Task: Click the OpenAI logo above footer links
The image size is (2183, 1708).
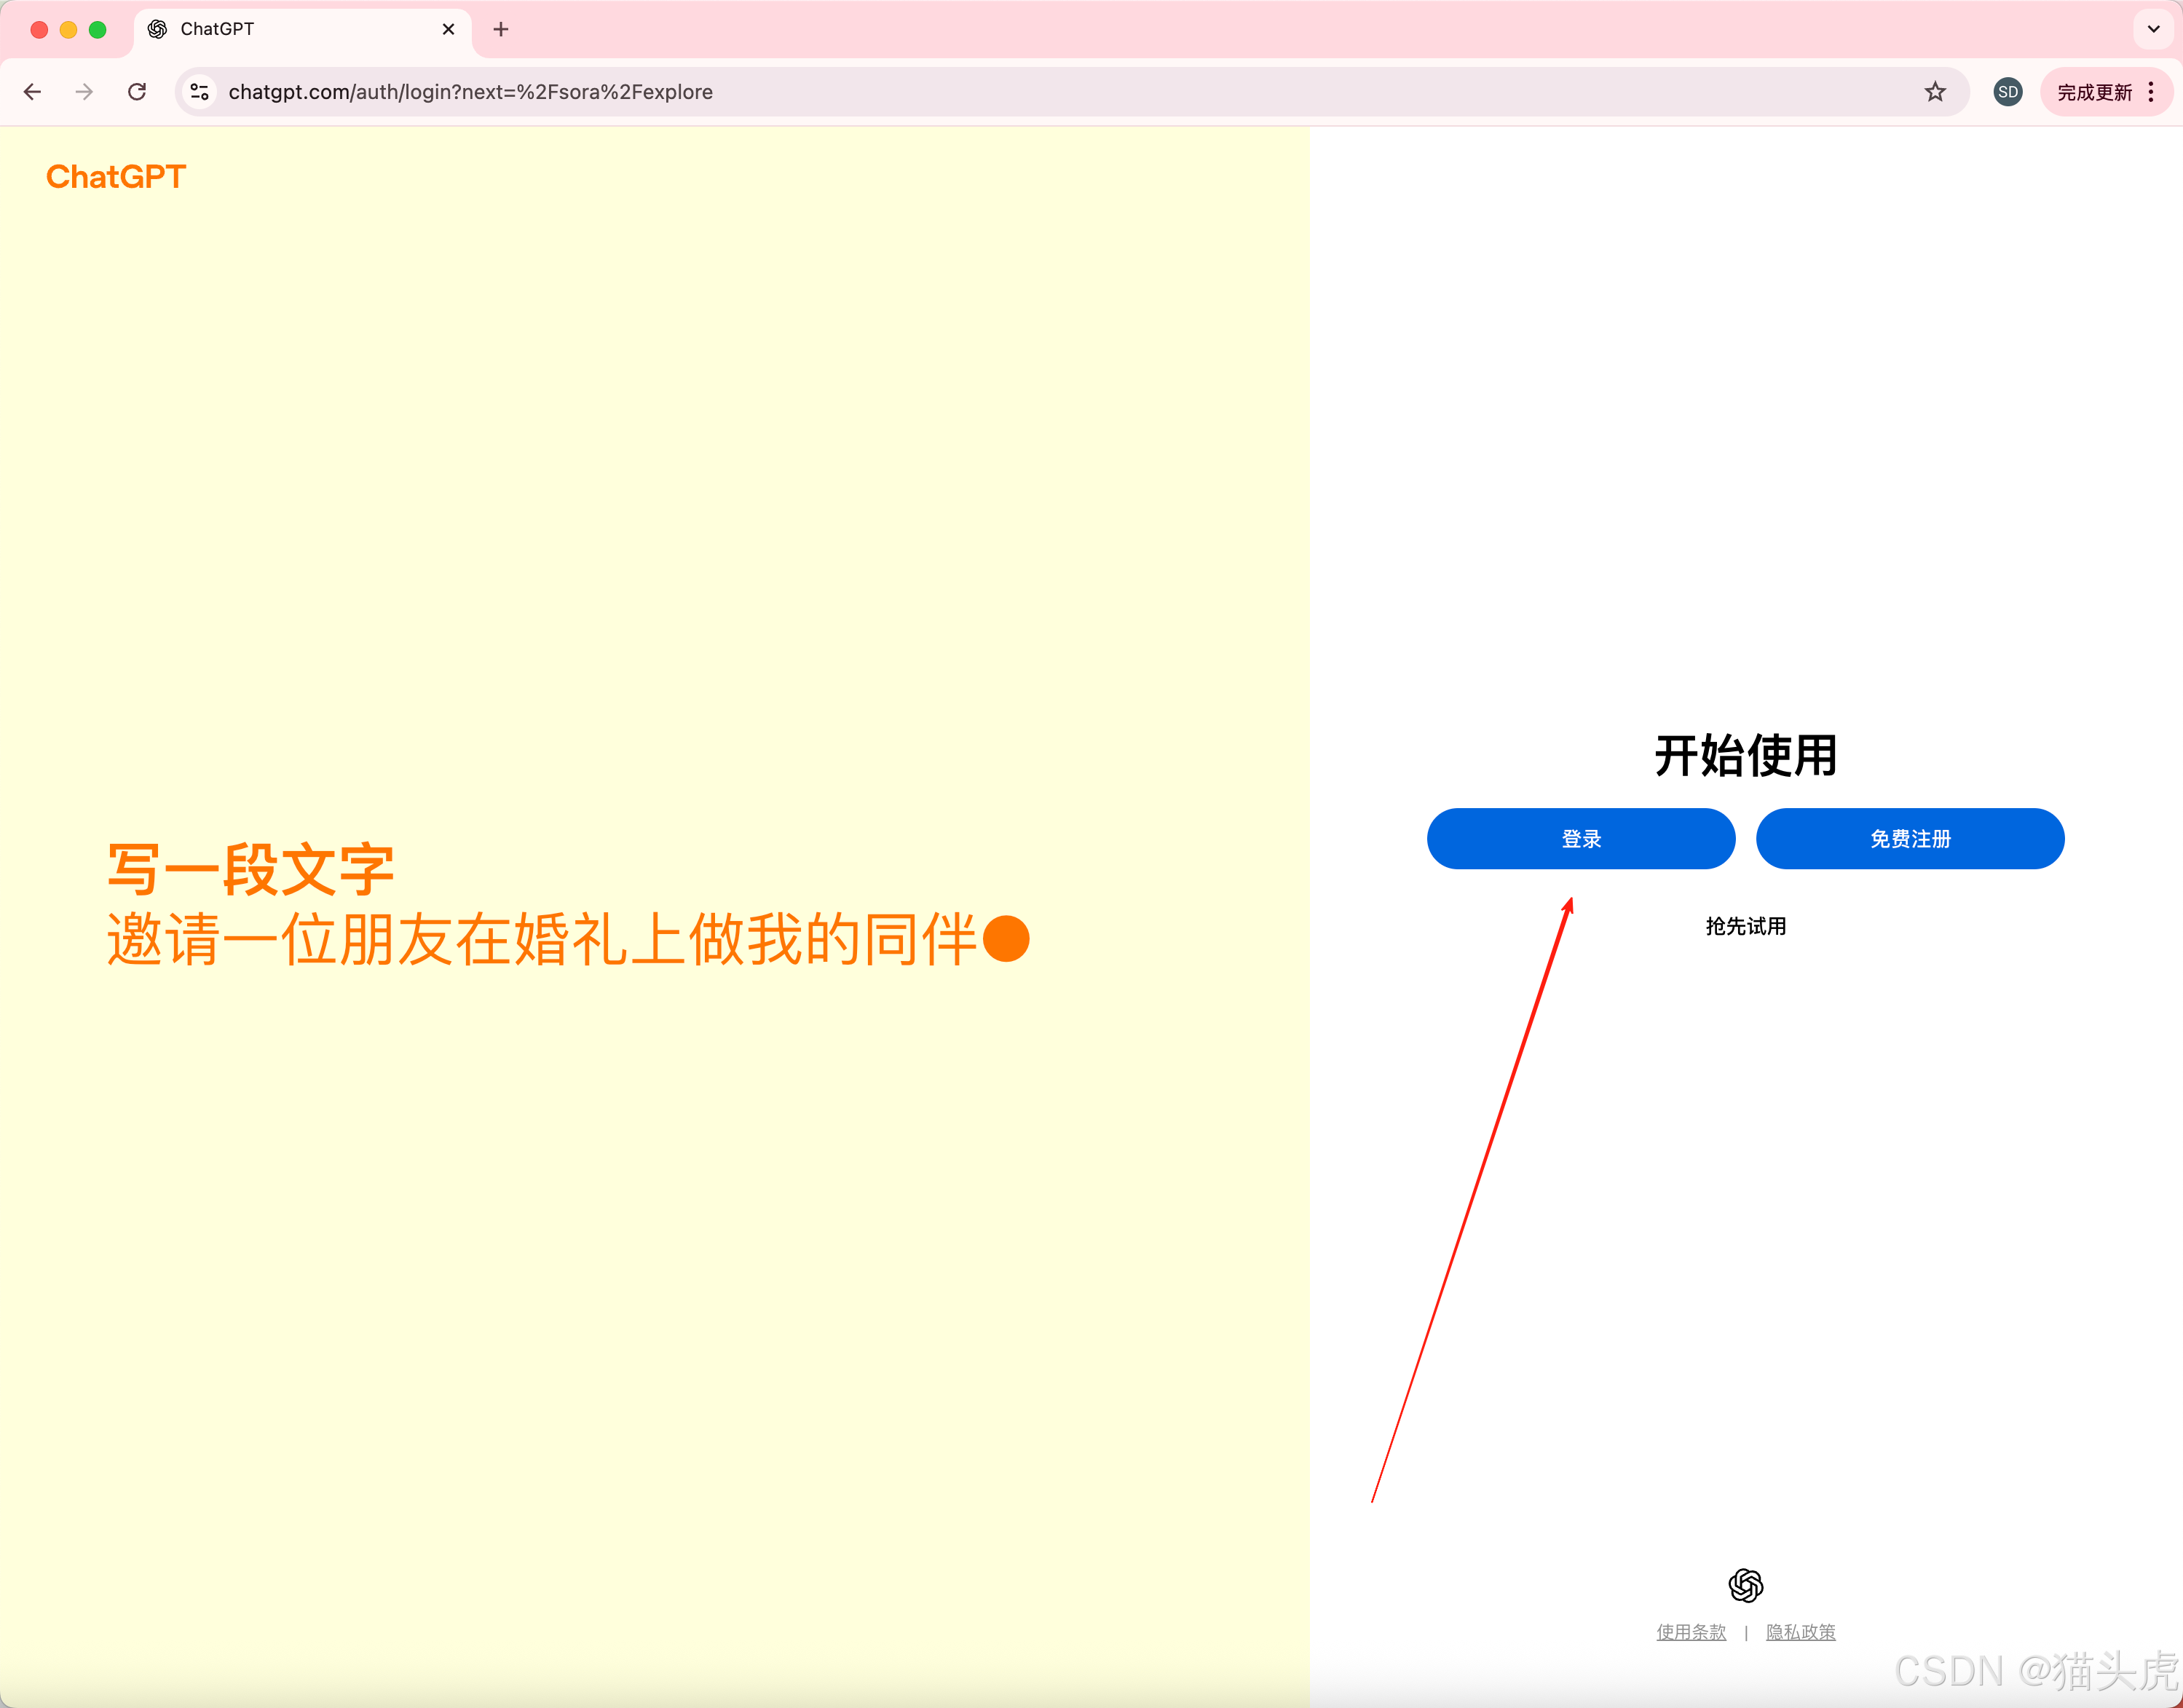Action: tap(1745, 1585)
